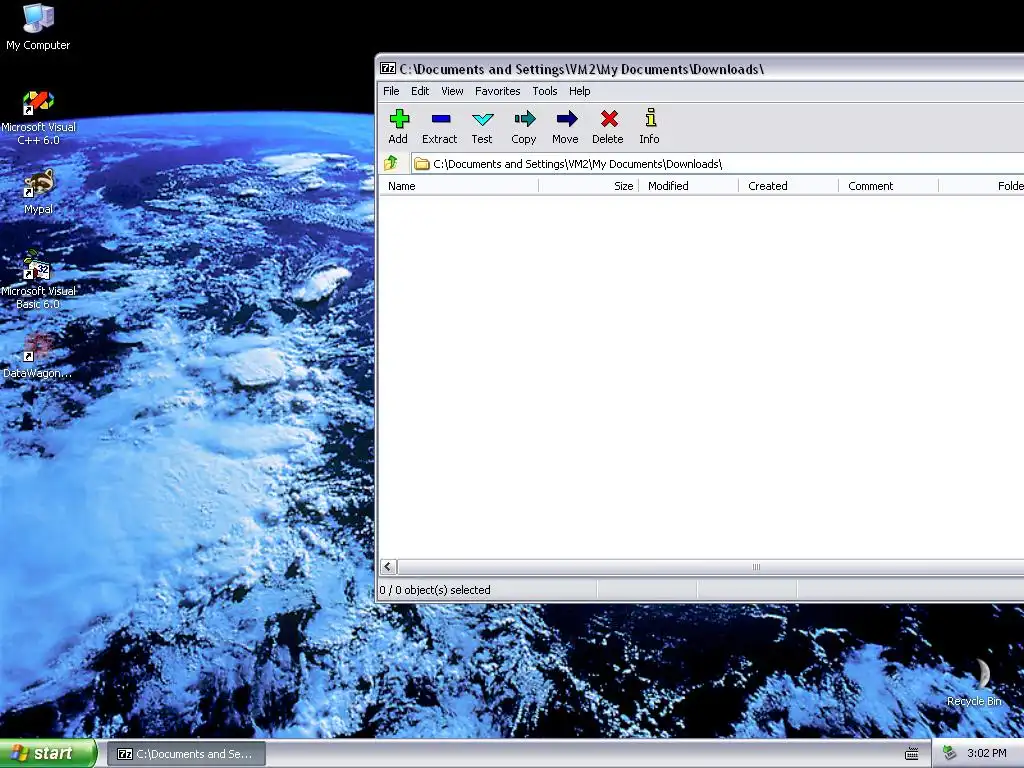Open the Windows Start menu
The width and height of the screenshot is (1024, 768).
click(x=48, y=754)
